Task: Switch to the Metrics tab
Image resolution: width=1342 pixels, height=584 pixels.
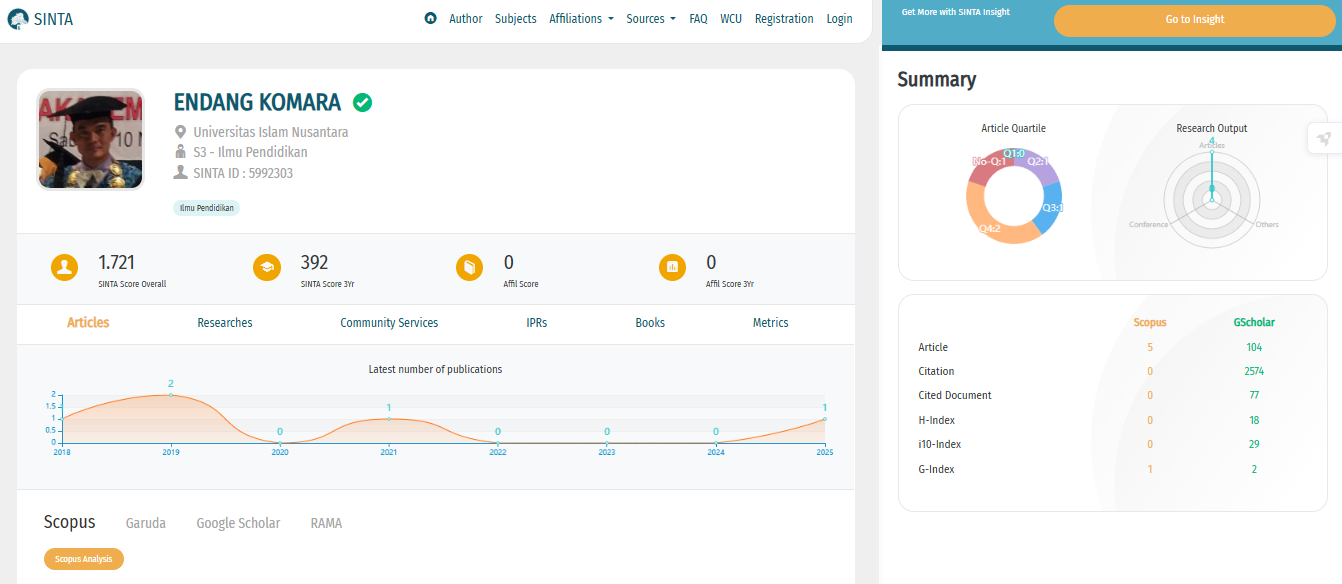Action: pos(771,323)
